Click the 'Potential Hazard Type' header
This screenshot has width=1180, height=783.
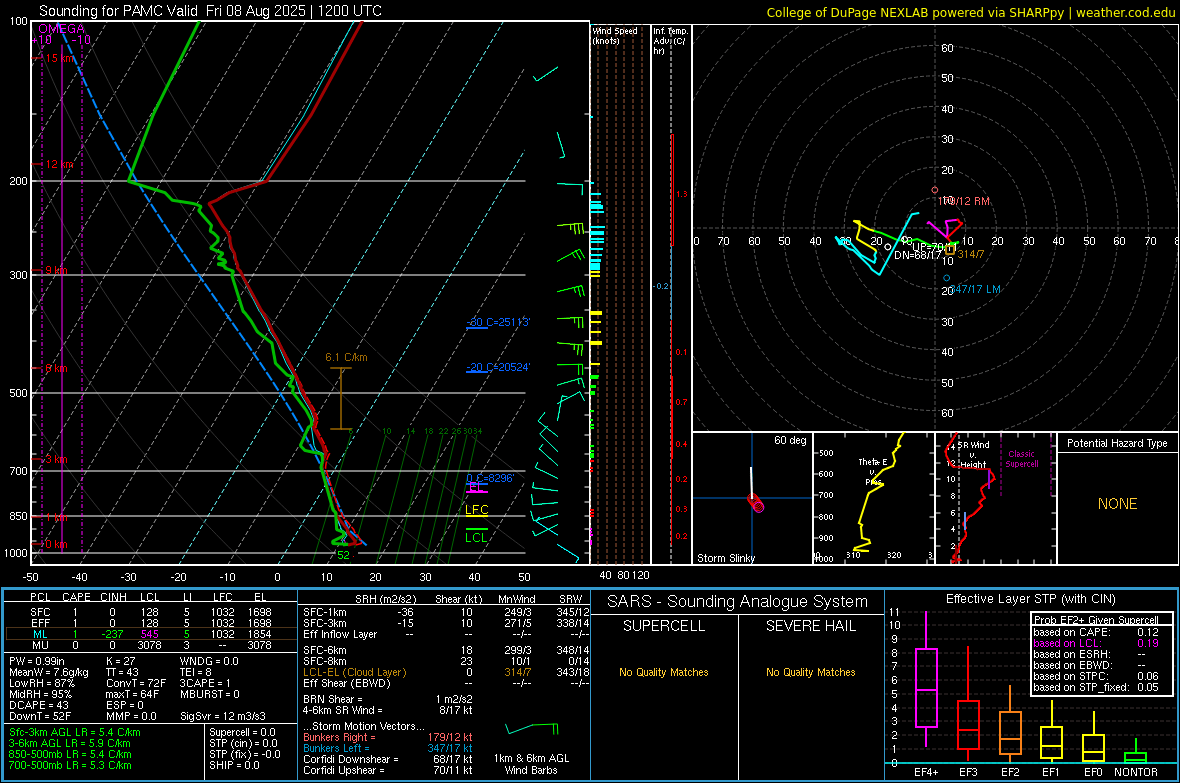point(1118,443)
